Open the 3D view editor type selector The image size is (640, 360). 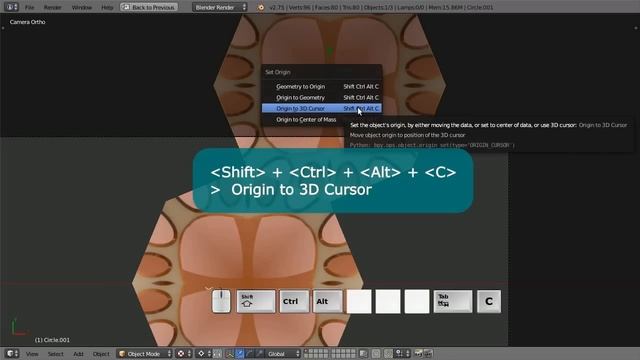(x=12, y=353)
